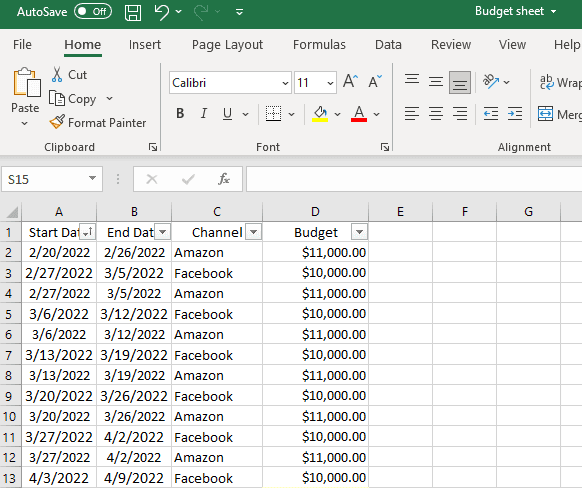Toggle Bold formatting
Image resolution: width=582 pixels, height=488 pixels.
point(180,114)
